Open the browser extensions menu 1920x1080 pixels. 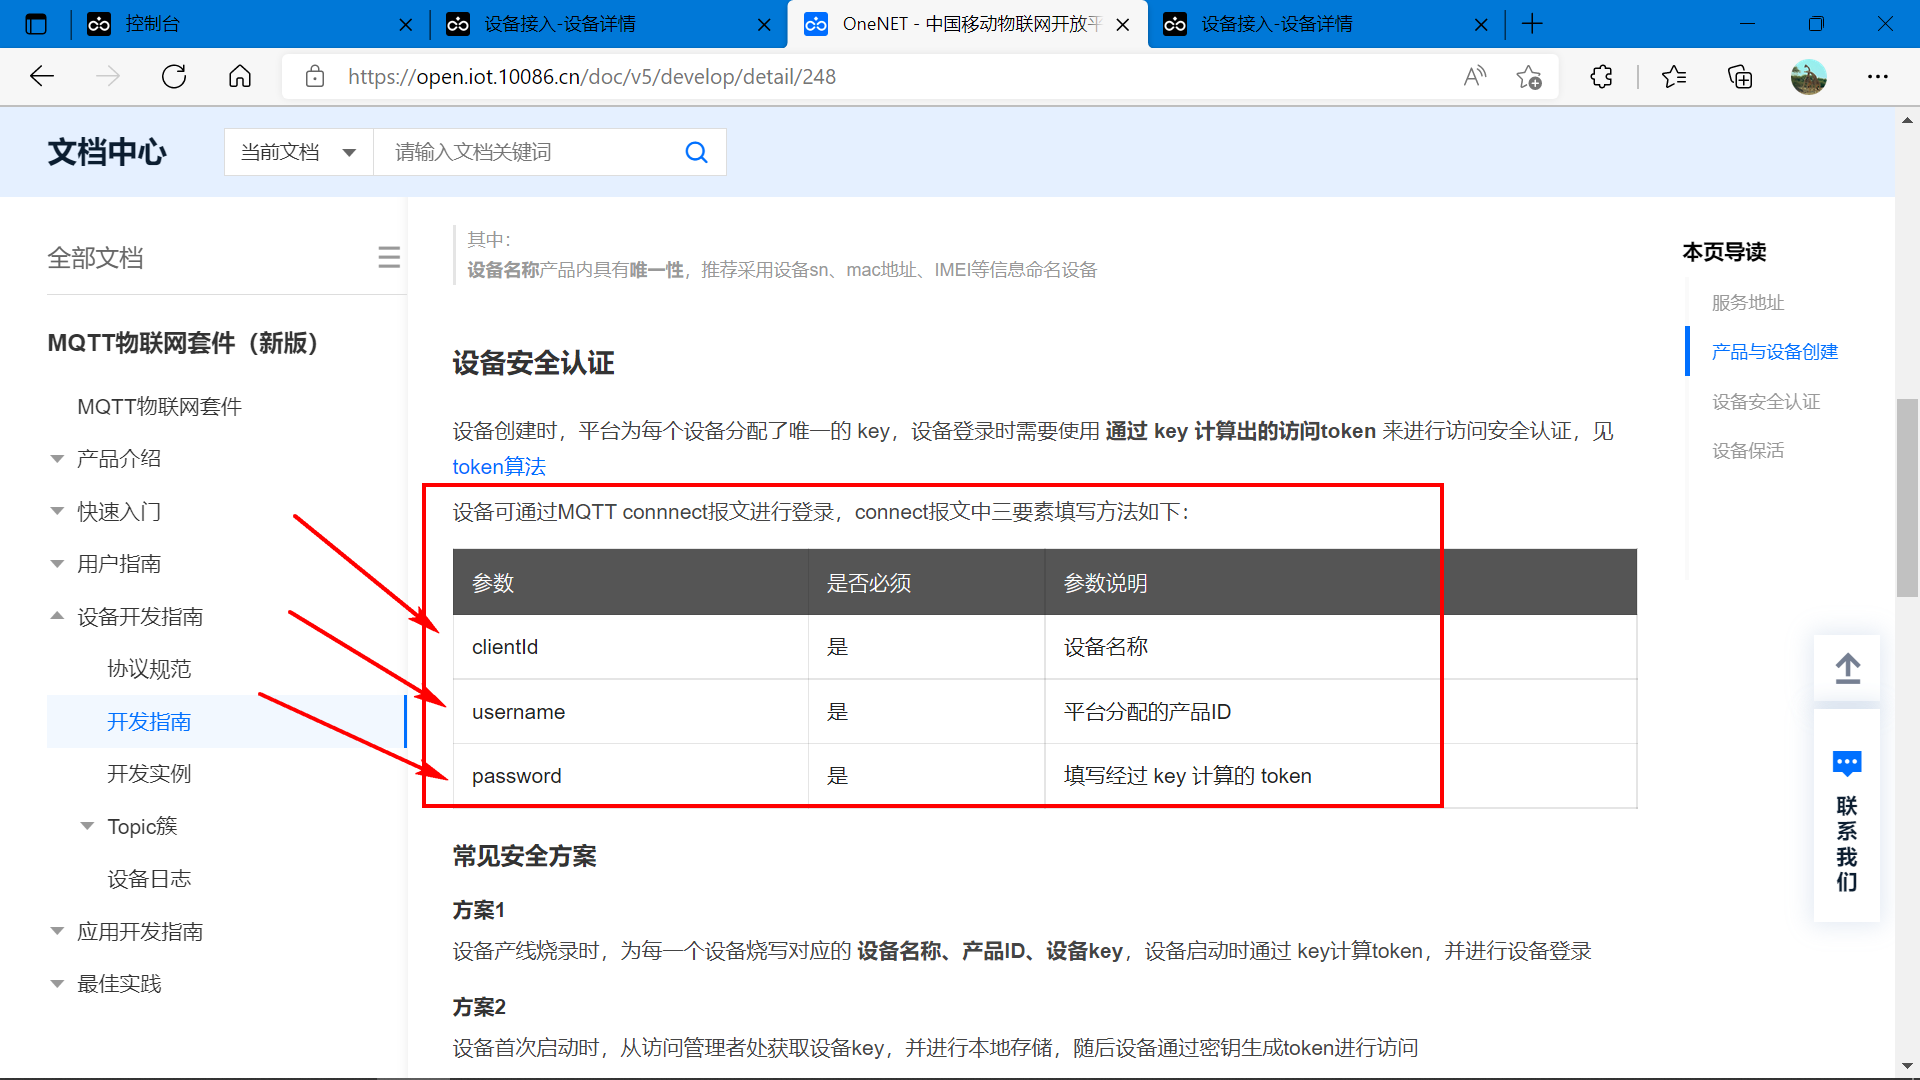(x=1601, y=77)
